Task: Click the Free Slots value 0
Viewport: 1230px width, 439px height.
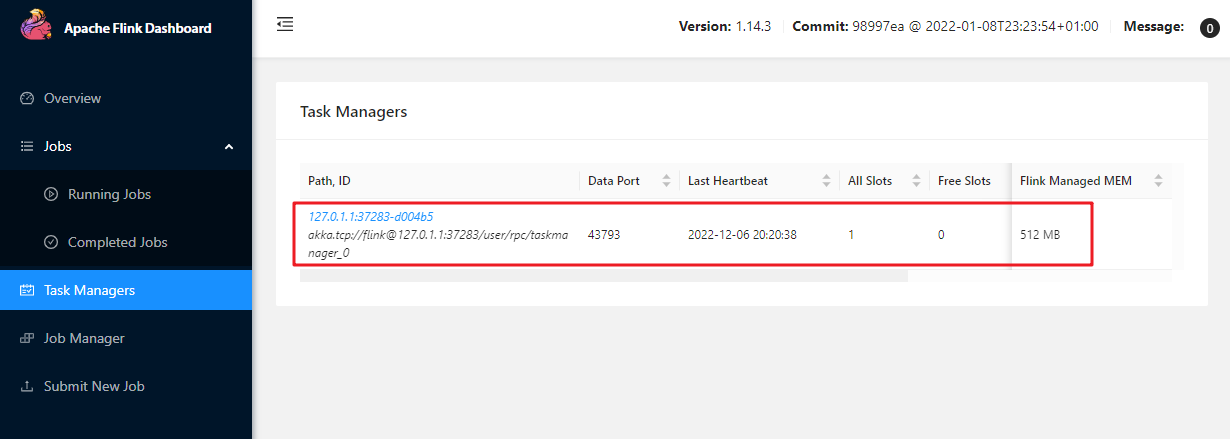Action: pos(941,235)
